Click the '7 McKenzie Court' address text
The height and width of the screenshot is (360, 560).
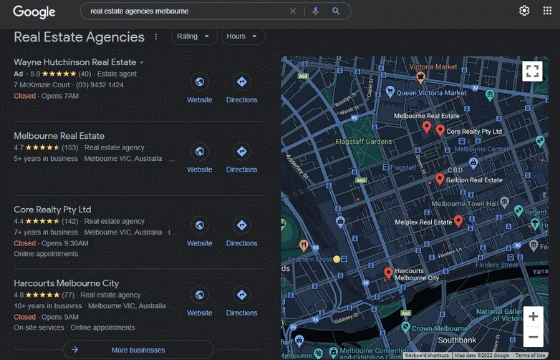pos(42,85)
